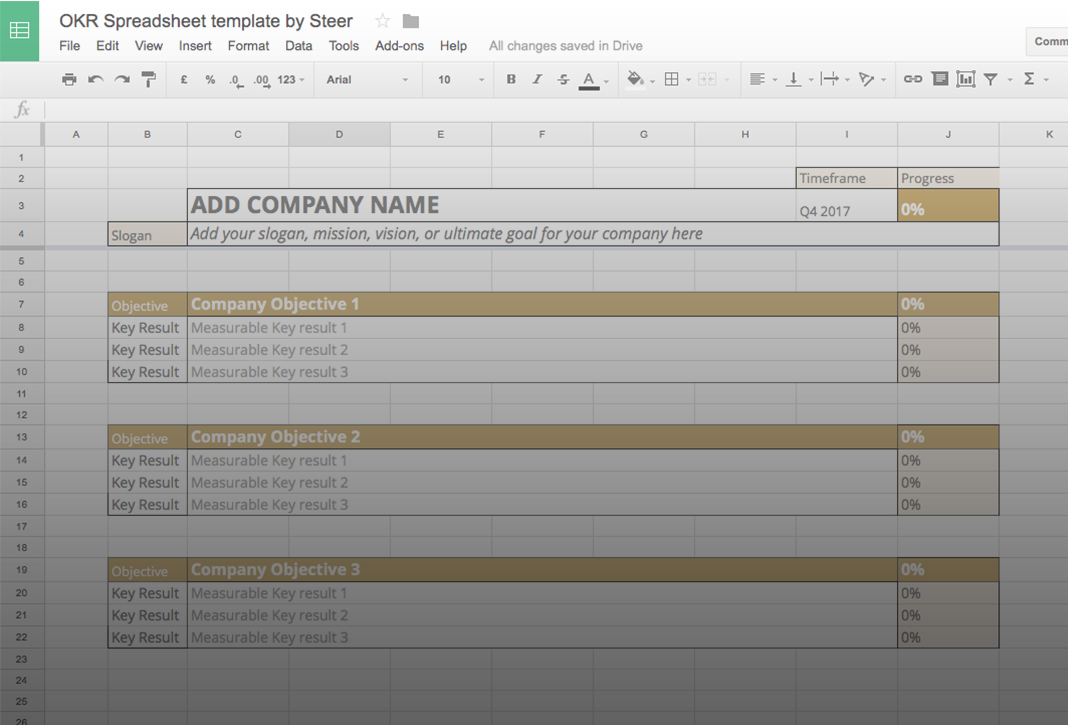This screenshot has height=725, width=1068.
Task: Open the View menu
Action: [x=148, y=46]
